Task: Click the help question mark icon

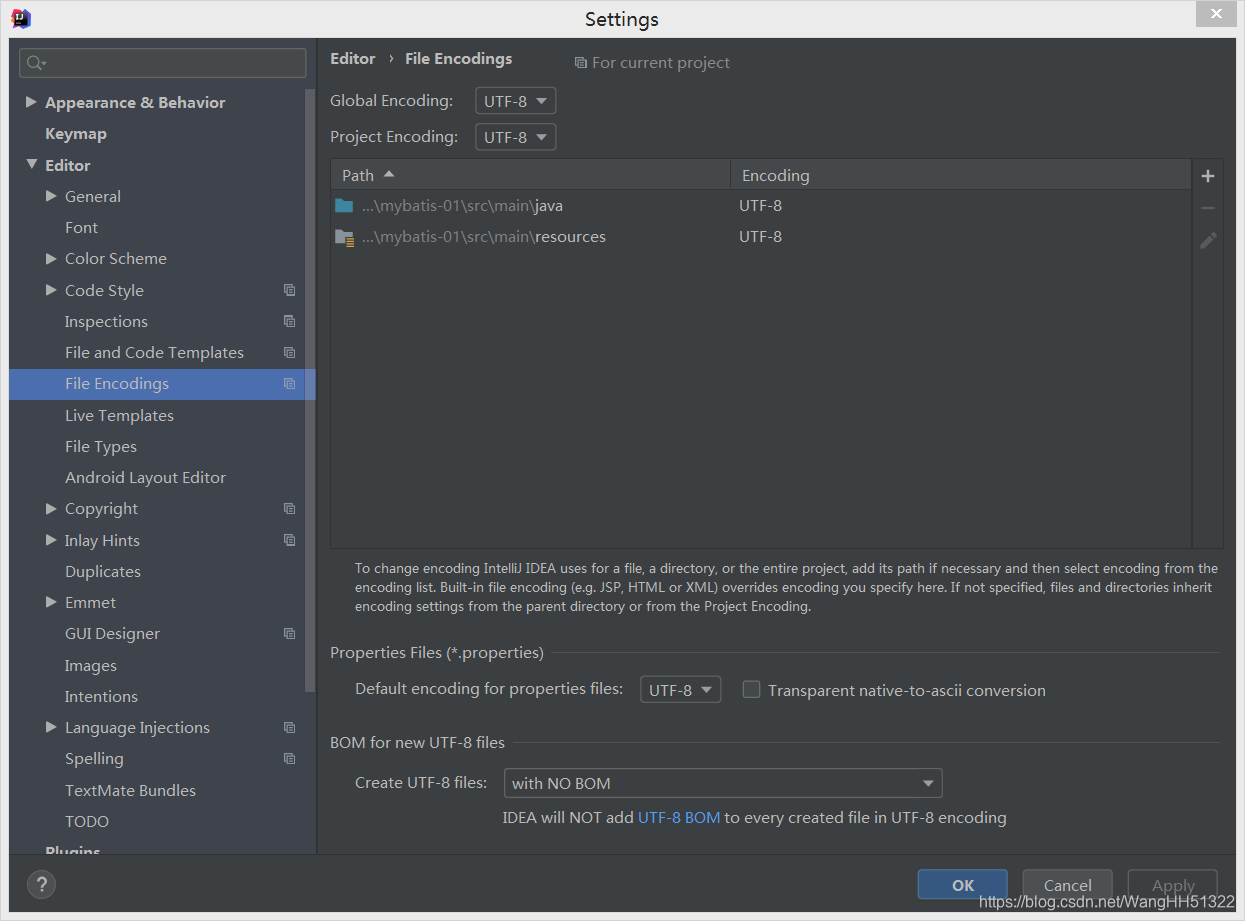Action: pos(41,884)
